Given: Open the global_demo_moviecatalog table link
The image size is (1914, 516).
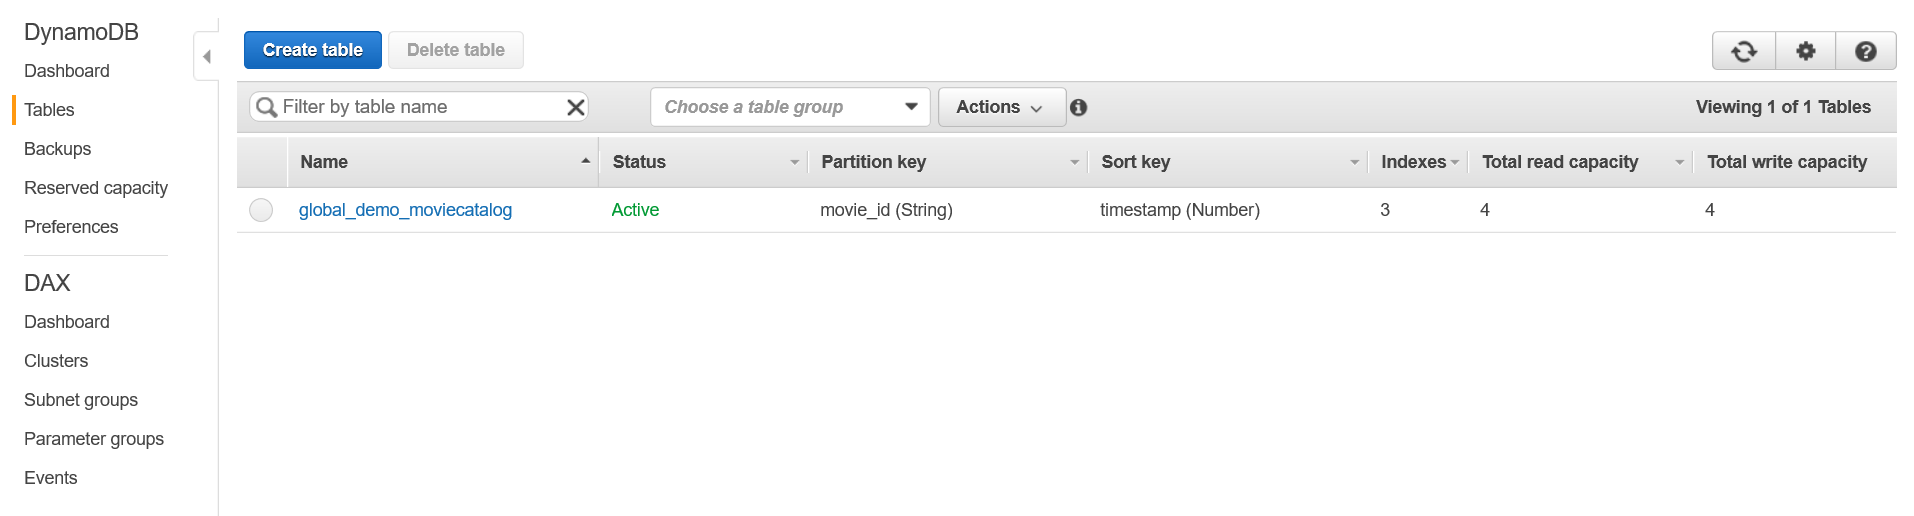Looking at the screenshot, I should [x=405, y=210].
